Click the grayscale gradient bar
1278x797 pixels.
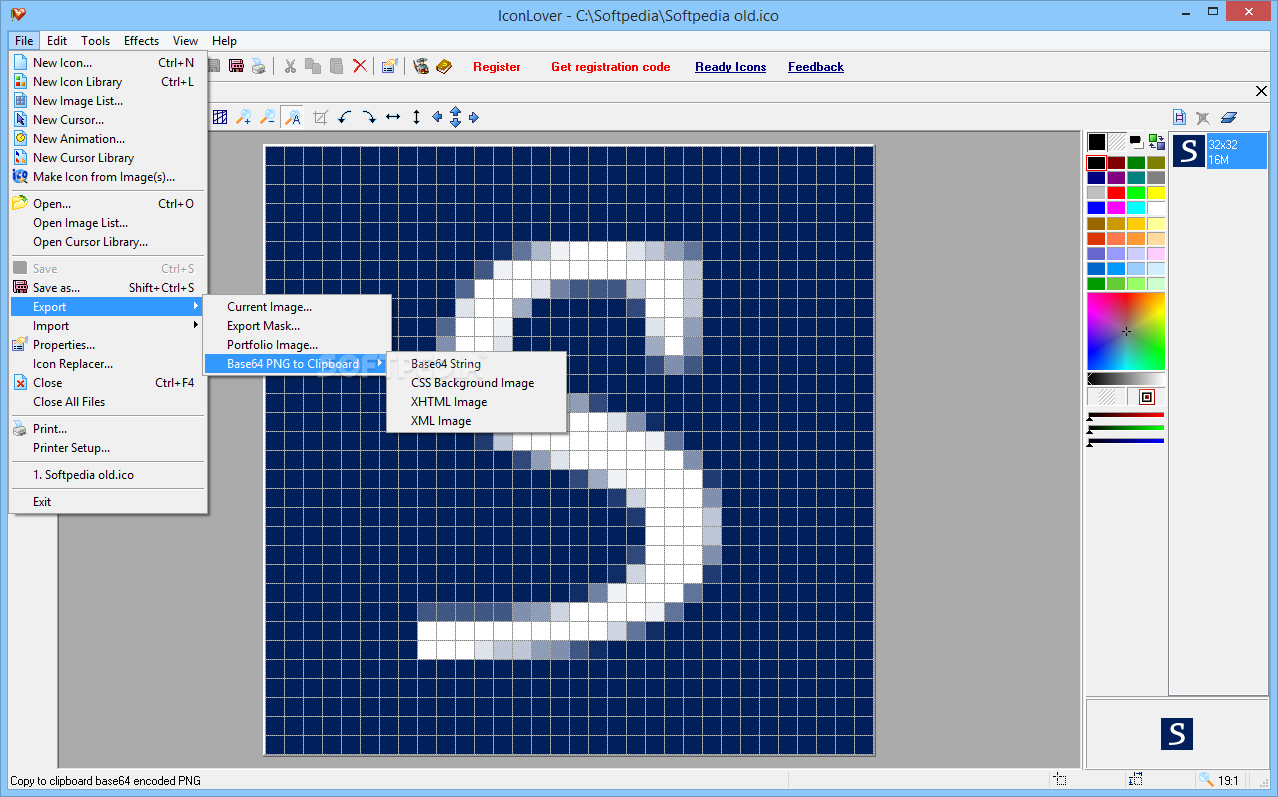[x=1126, y=379]
